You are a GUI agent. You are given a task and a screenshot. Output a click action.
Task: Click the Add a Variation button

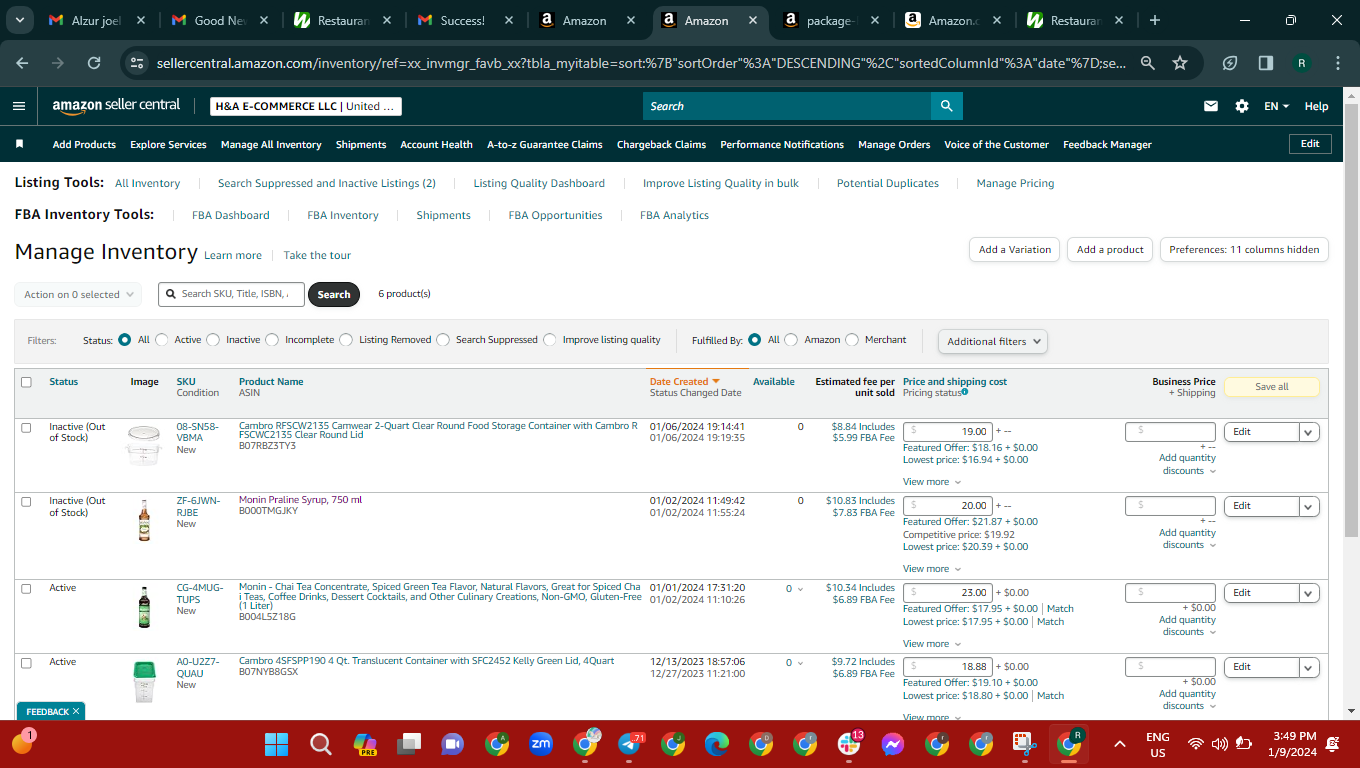point(1015,250)
